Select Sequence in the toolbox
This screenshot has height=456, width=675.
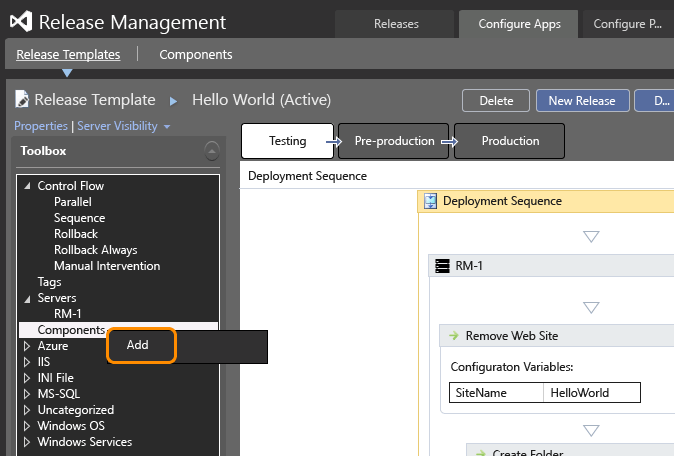coord(79,218)
